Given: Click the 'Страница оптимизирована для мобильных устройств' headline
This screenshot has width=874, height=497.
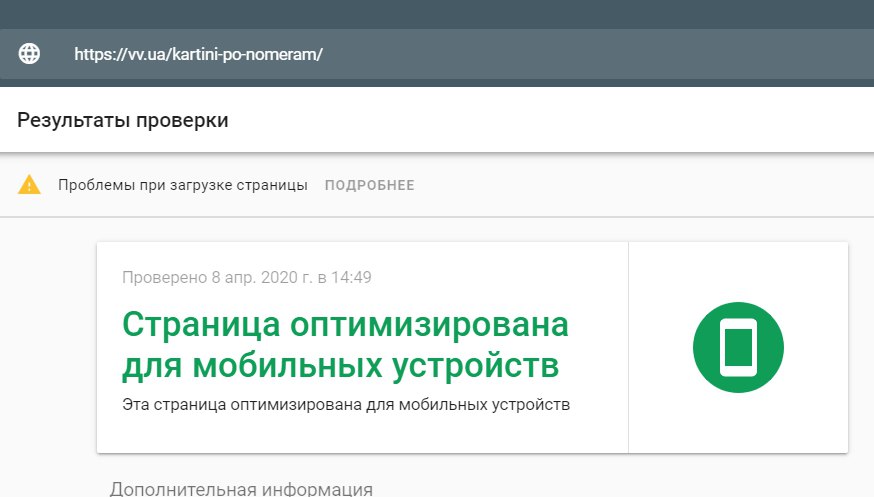Looking at the screenshot, I should pos(345,345).
